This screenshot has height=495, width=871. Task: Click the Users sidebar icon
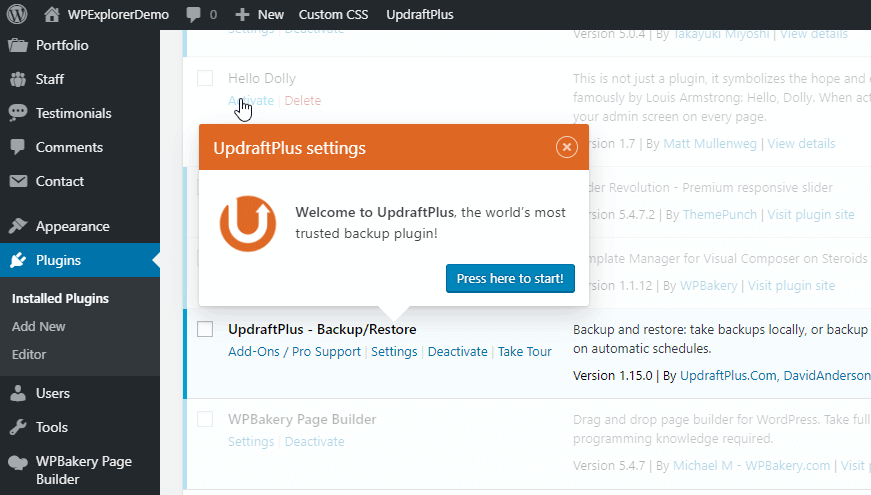pos(18,393)
